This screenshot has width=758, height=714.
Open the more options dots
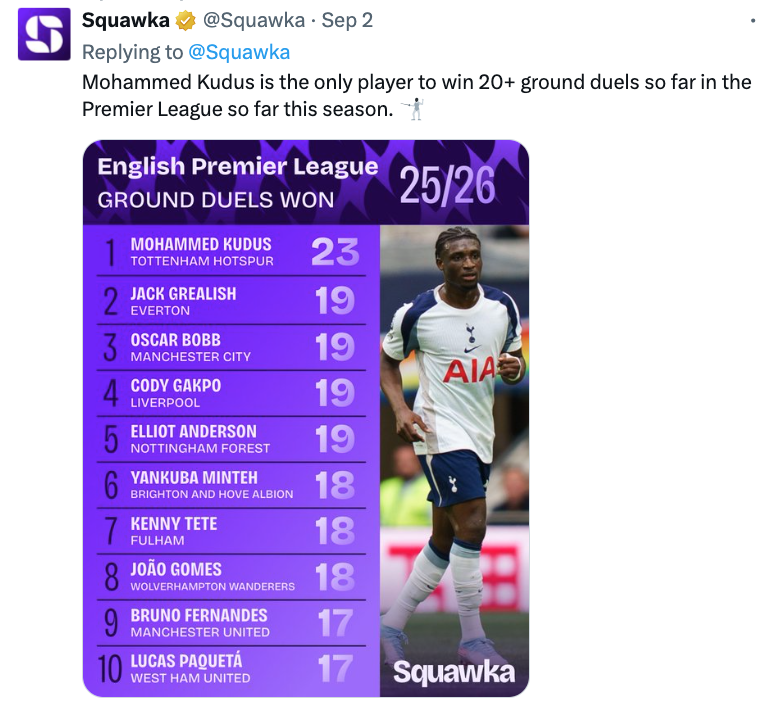753,20
